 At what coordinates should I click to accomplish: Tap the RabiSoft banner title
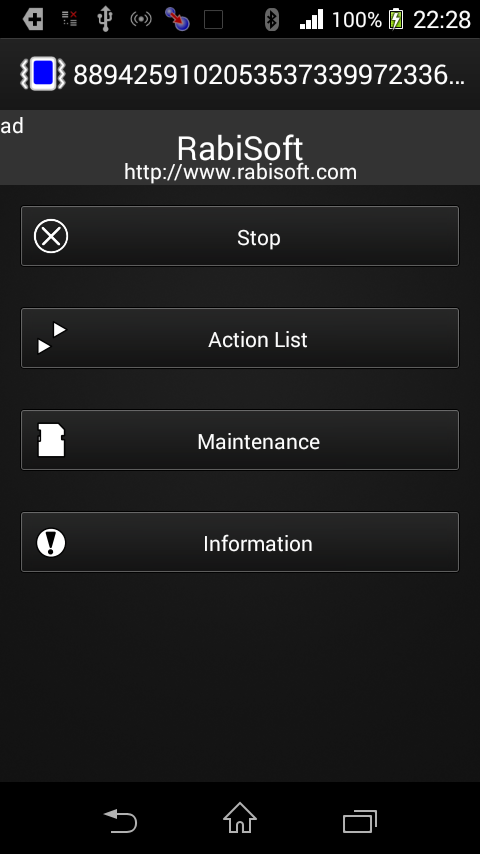tap(240, 148)
